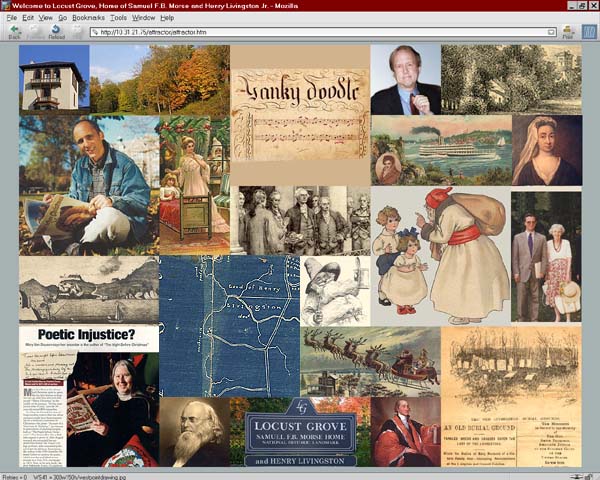
Task: Go back with the Back arrow
Action: click(14, 32)
